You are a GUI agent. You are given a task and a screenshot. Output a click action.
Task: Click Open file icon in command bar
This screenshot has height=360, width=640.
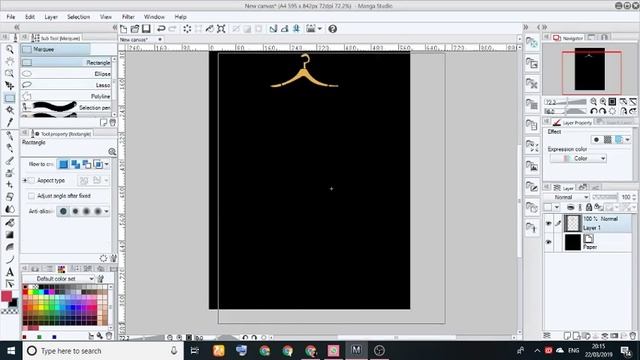click(135, 29)
